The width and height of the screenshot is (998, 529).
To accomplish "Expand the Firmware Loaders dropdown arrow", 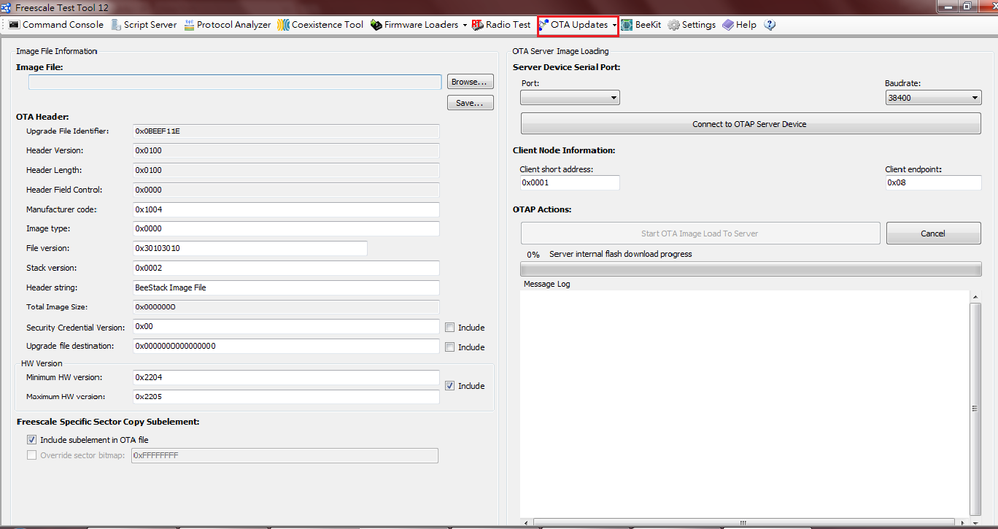I will coord(465,25).
